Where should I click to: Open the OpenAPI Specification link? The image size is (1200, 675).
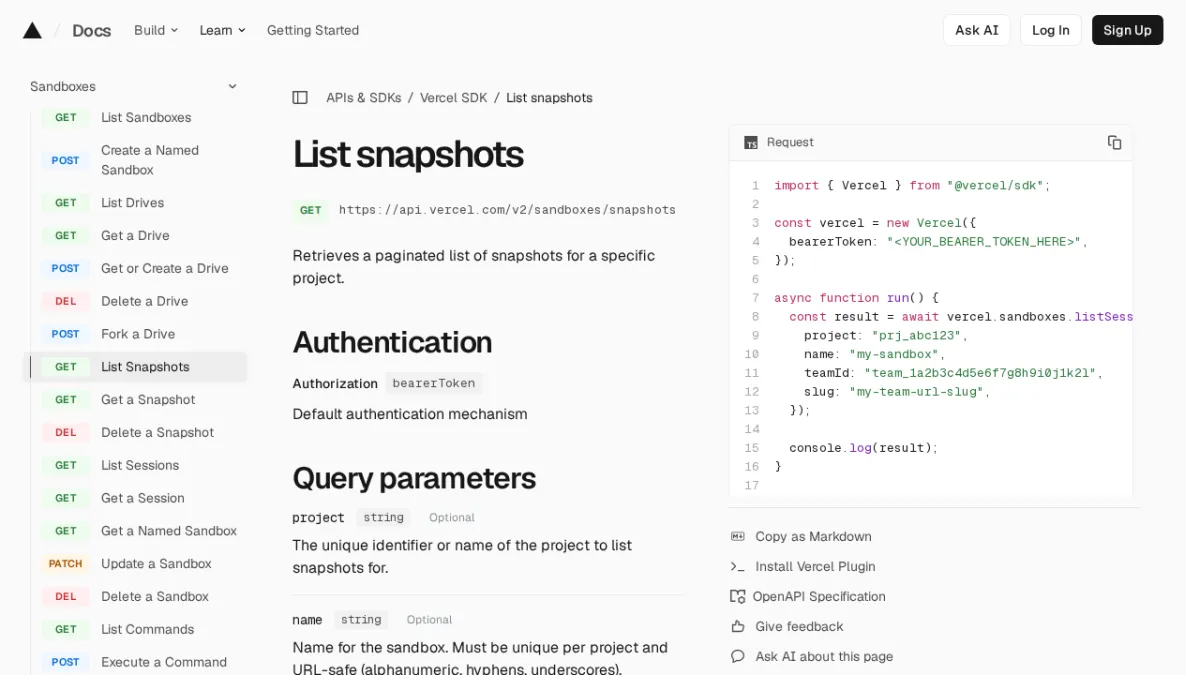pyautogui.click(x=819, y=597)
